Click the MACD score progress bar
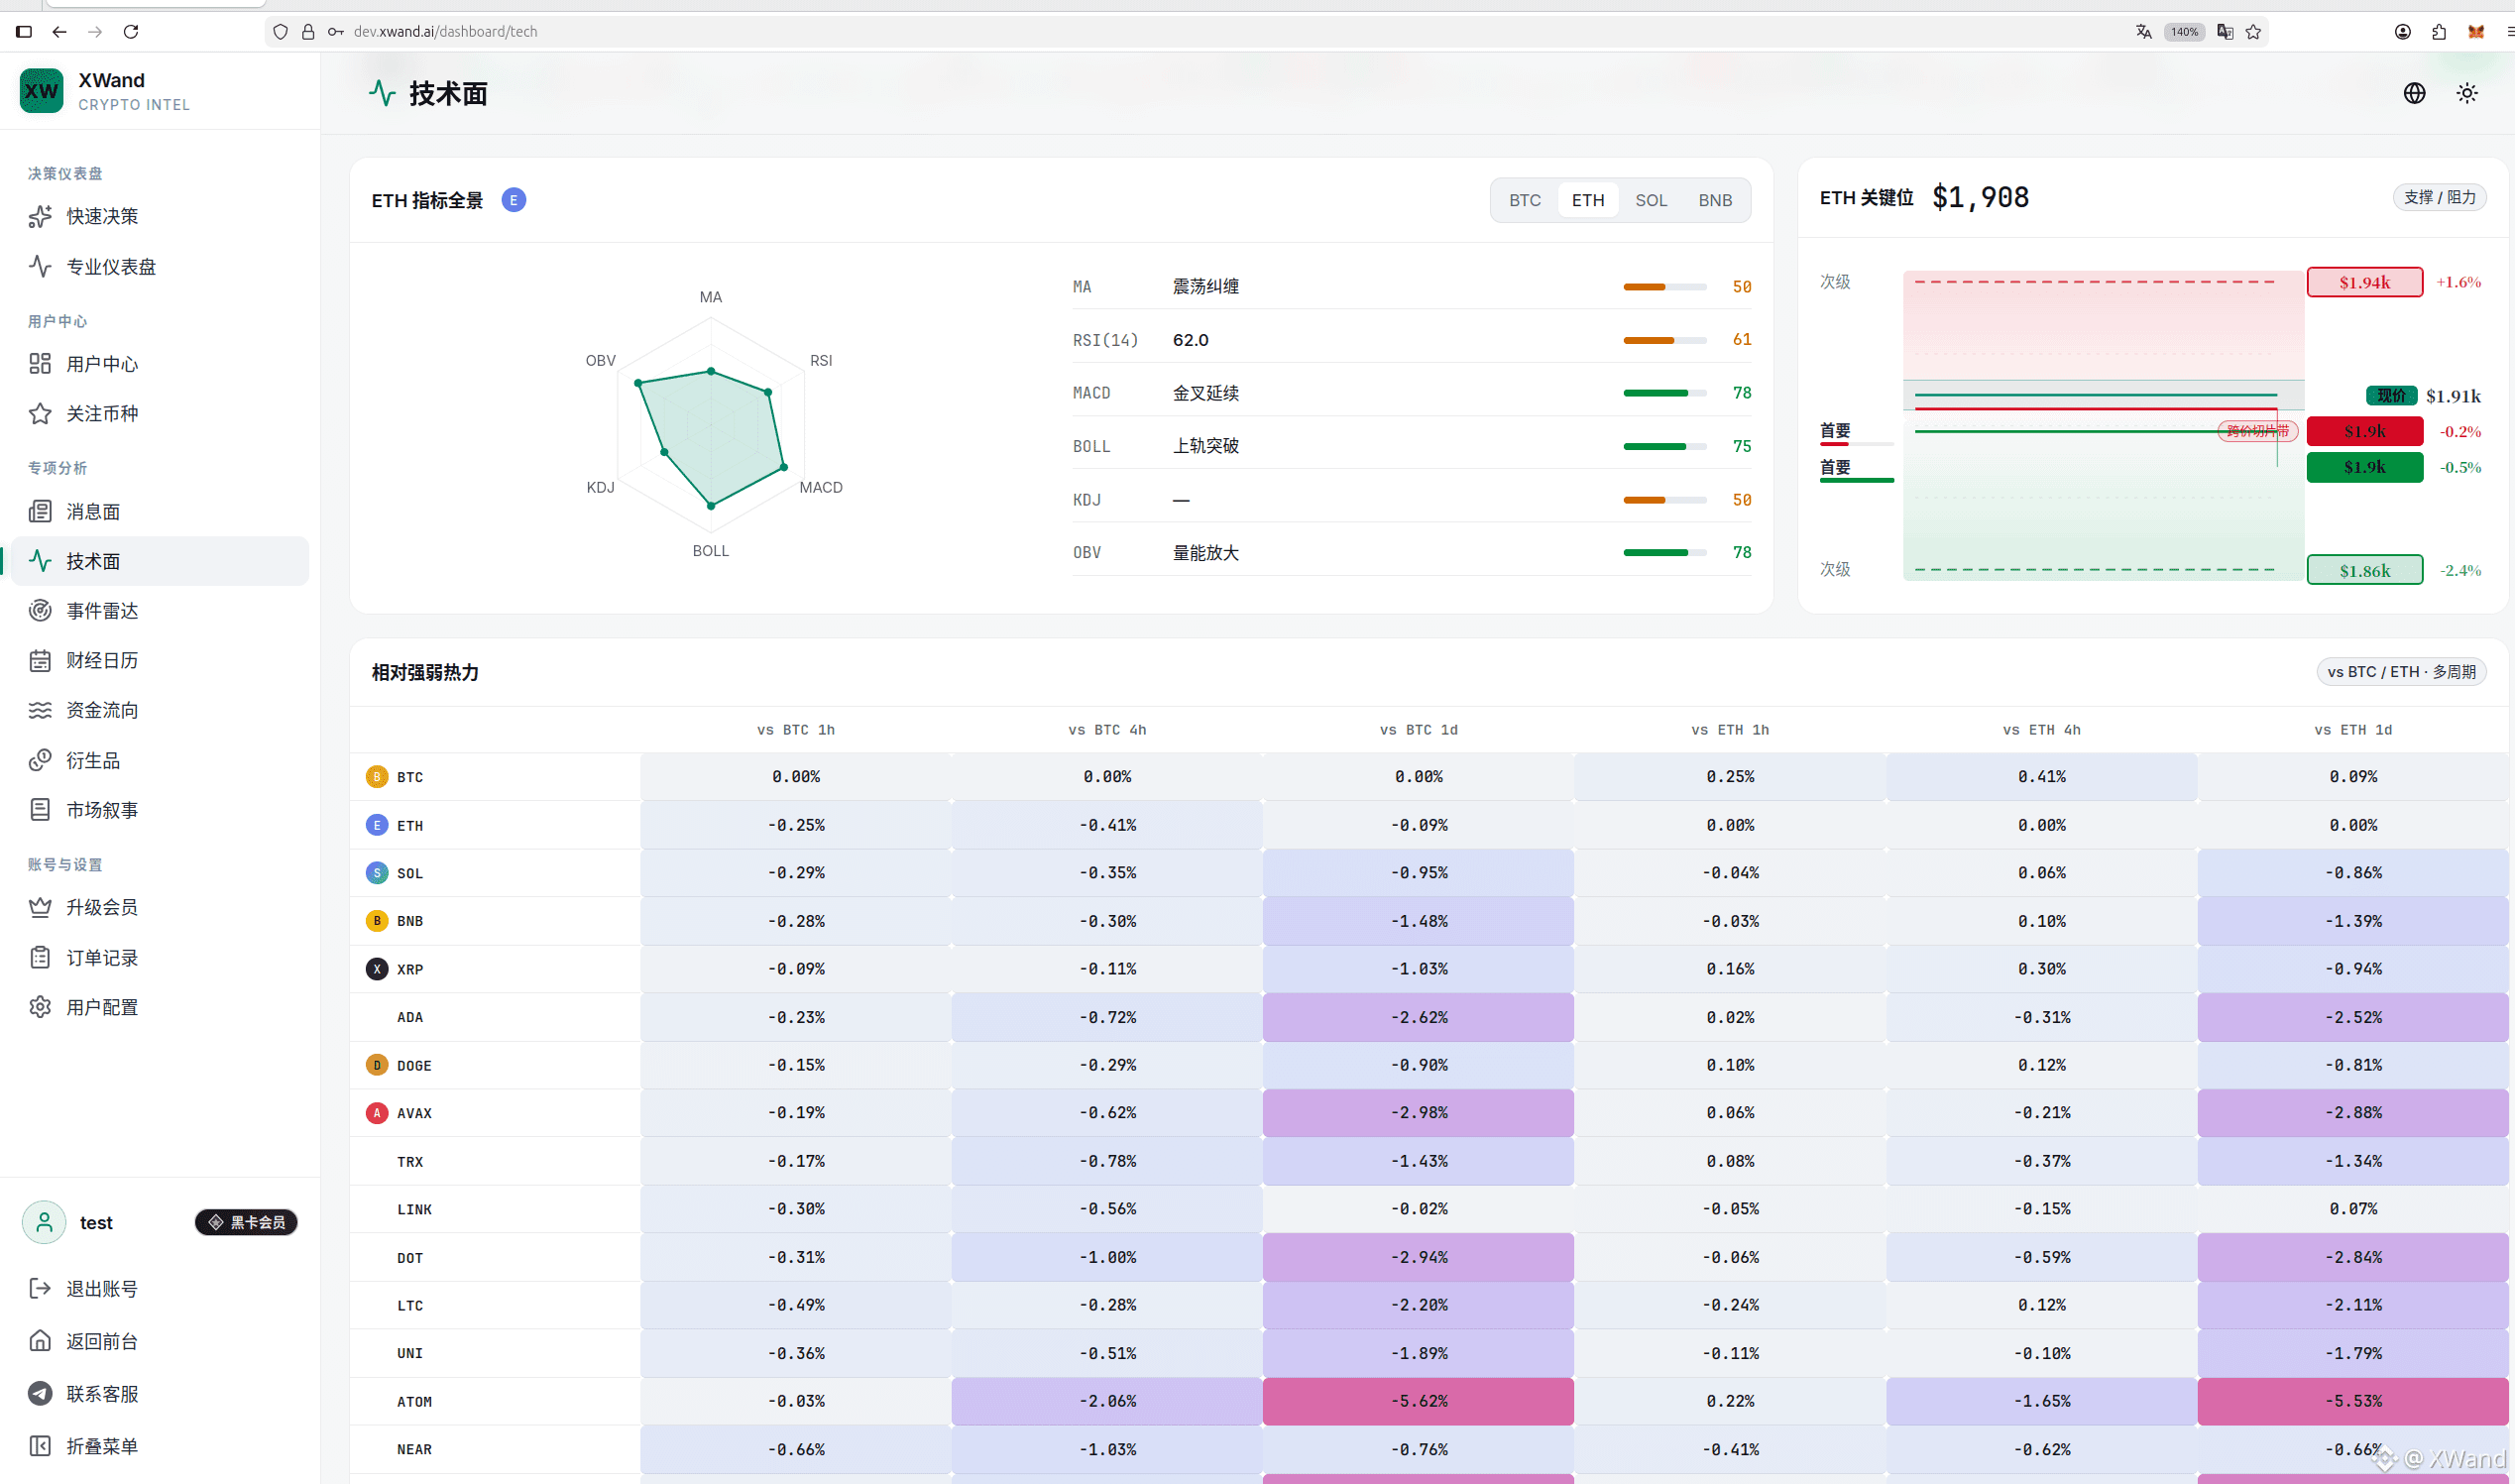2515x1484 pixels. tap(1665, 393)
